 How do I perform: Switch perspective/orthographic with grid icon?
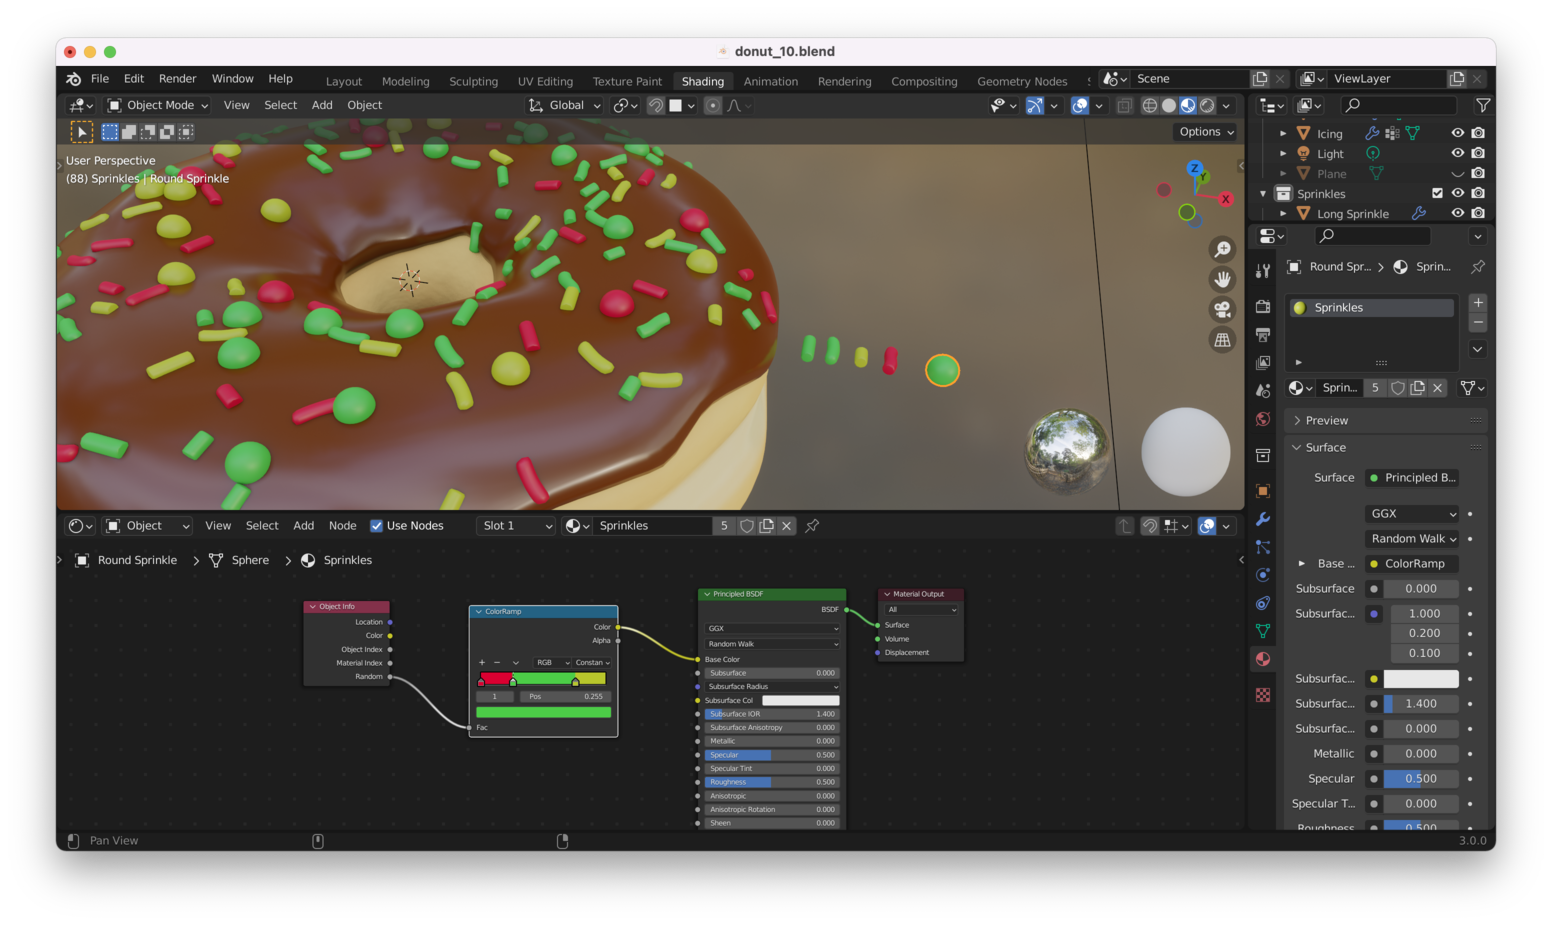pos(1222,340)
